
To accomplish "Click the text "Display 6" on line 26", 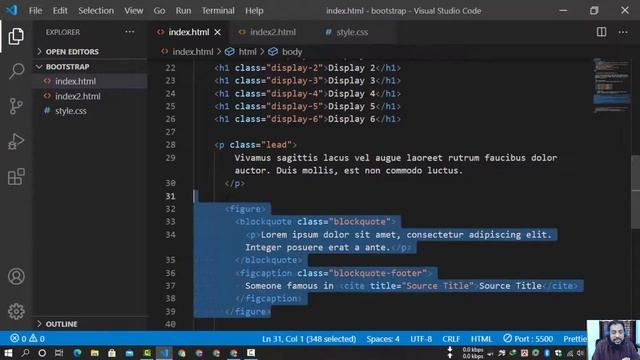I will pos(352,119).
